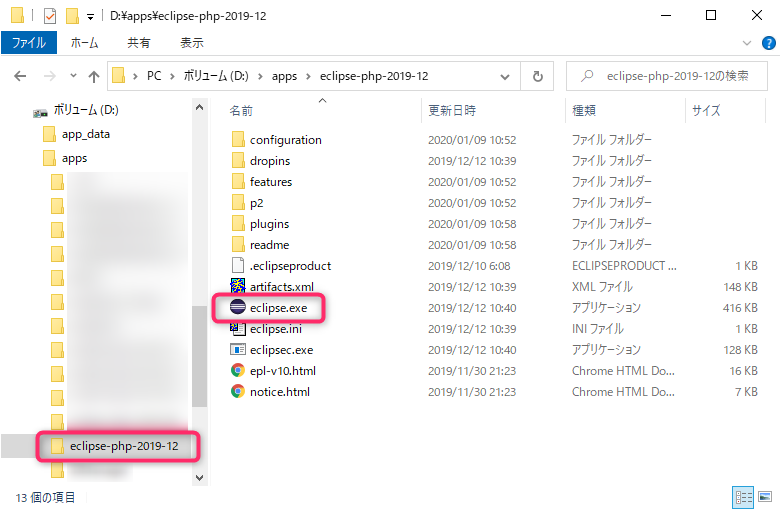Click the back navigation arrow
This screenshot has width=781, height=510.
click(x=20, y=76)
